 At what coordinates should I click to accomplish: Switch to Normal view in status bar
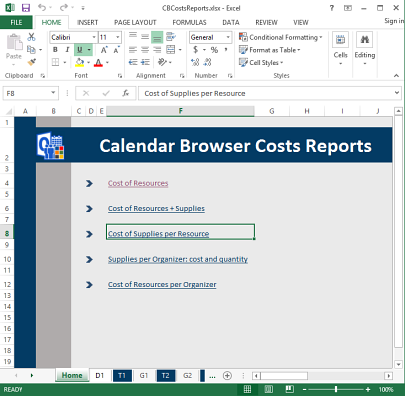247,389
